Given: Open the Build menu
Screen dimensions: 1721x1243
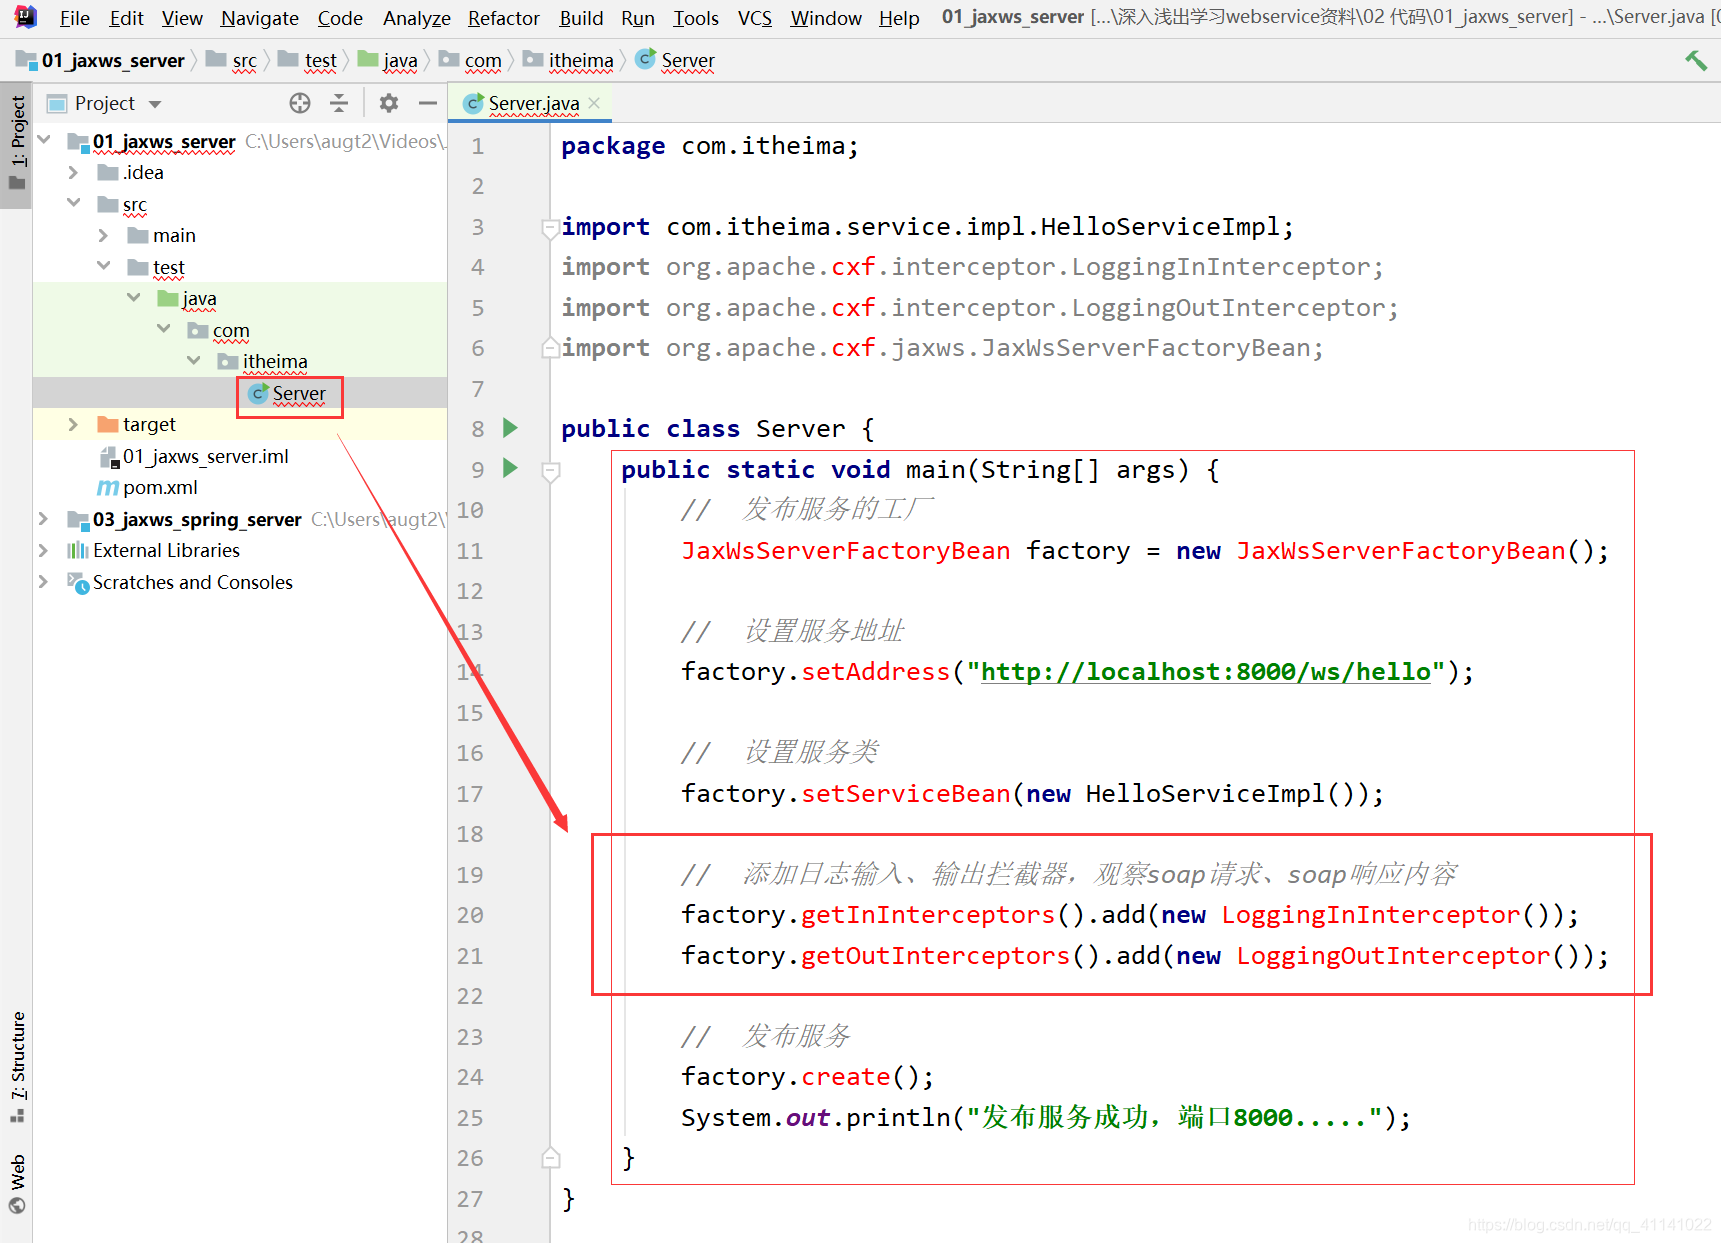Looking at the screenshot, I should point(581,18).
